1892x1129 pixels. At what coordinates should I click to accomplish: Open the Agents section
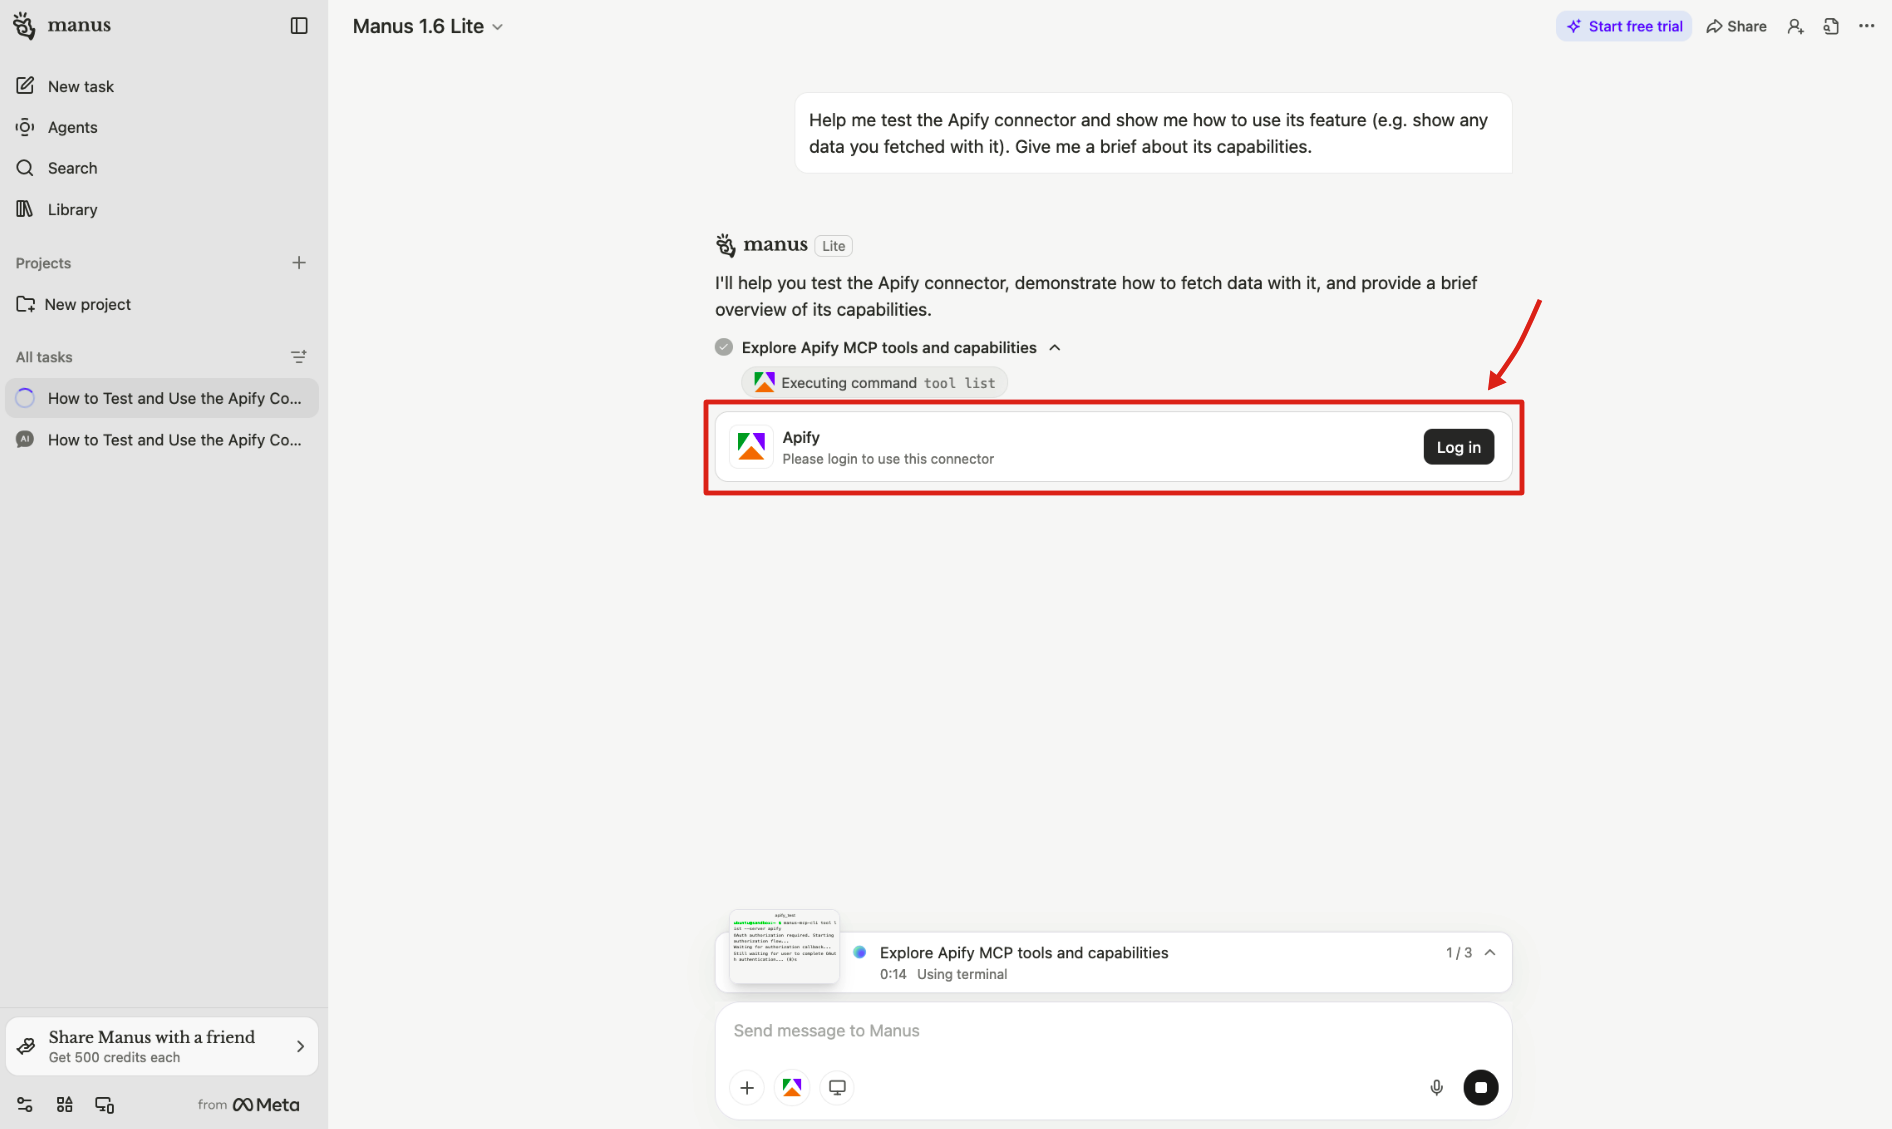[x=72, y=127]
